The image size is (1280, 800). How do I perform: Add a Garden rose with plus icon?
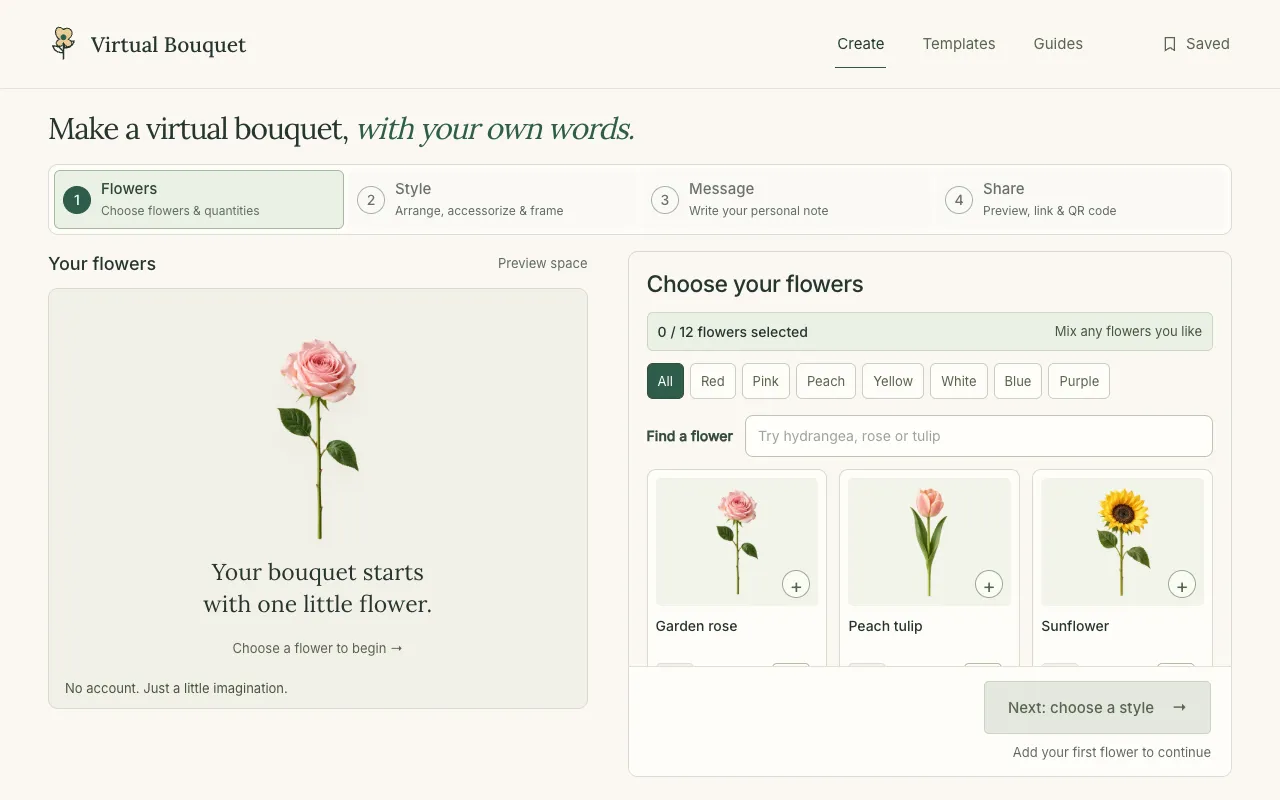pos(796,585)
